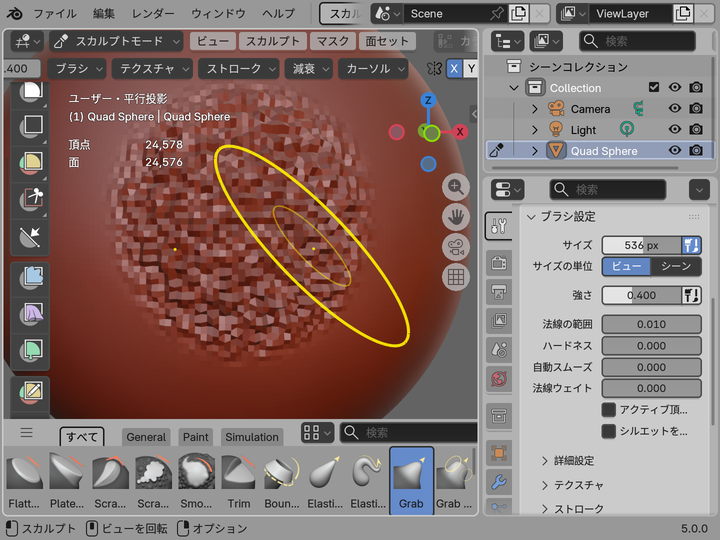Screen dimensions: 720x540
Task: Open ファイル menu
Action: (55, 14)
